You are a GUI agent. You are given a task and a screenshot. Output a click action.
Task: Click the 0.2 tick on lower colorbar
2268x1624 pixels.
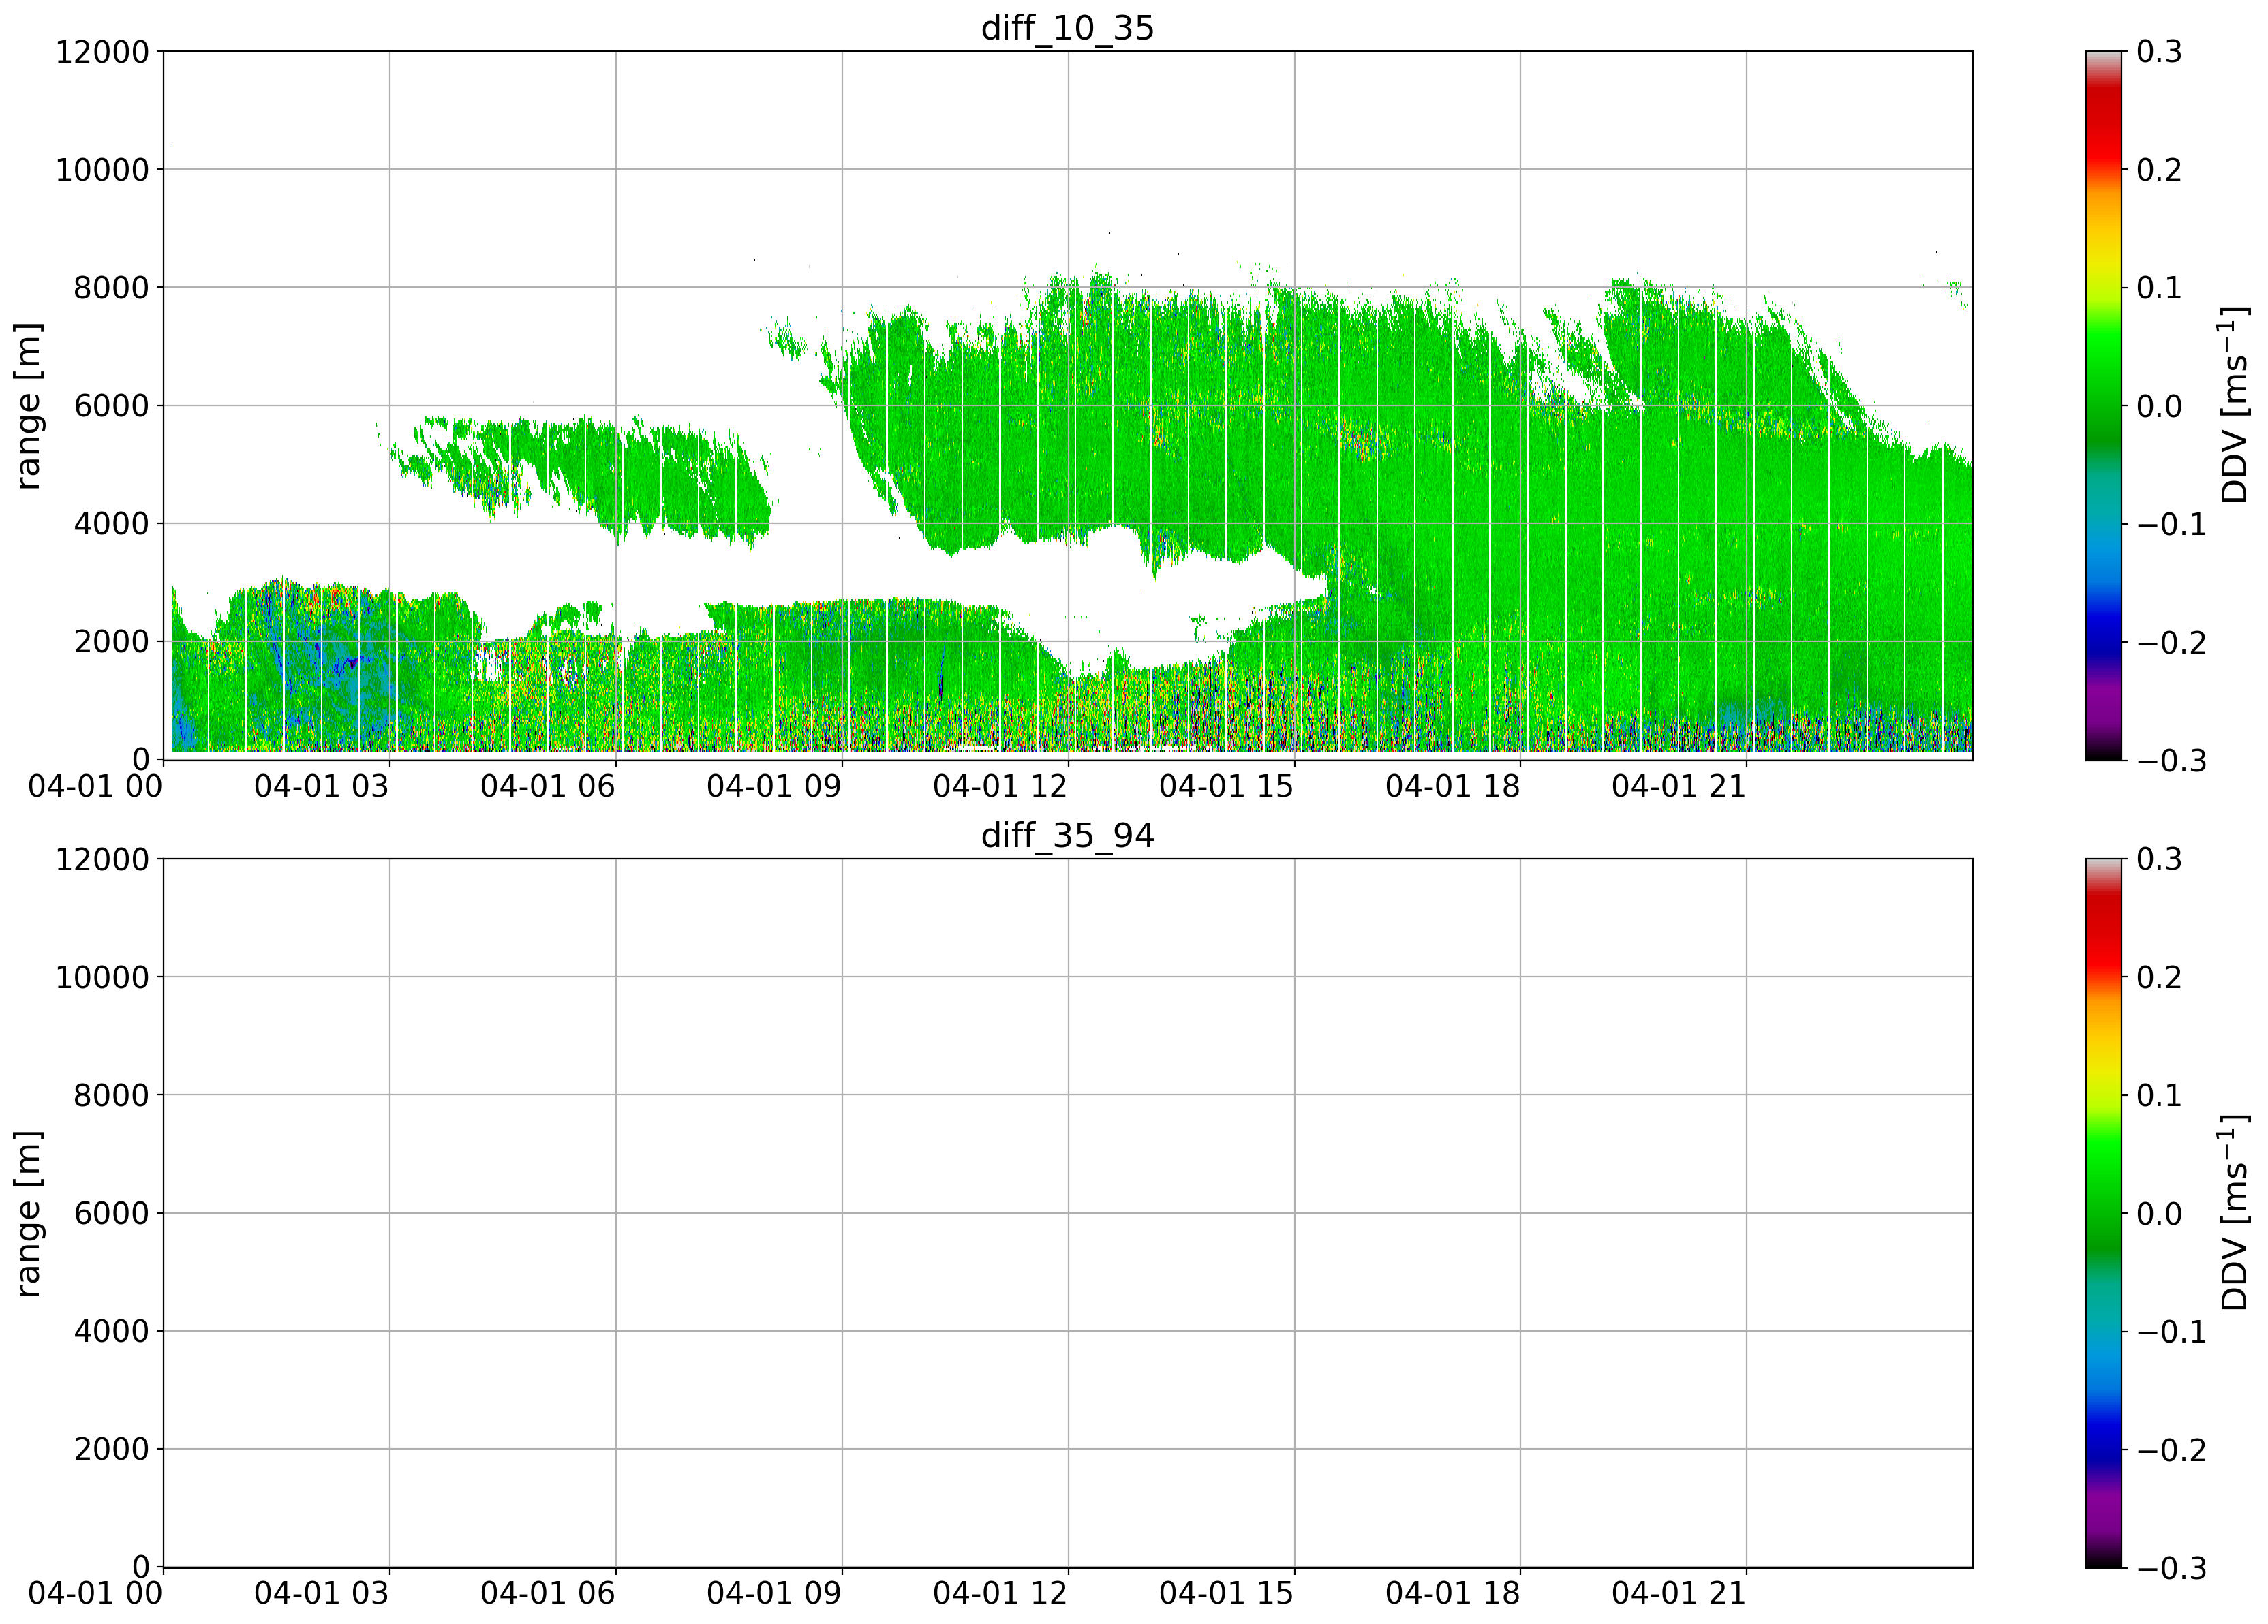(2159, 978)
